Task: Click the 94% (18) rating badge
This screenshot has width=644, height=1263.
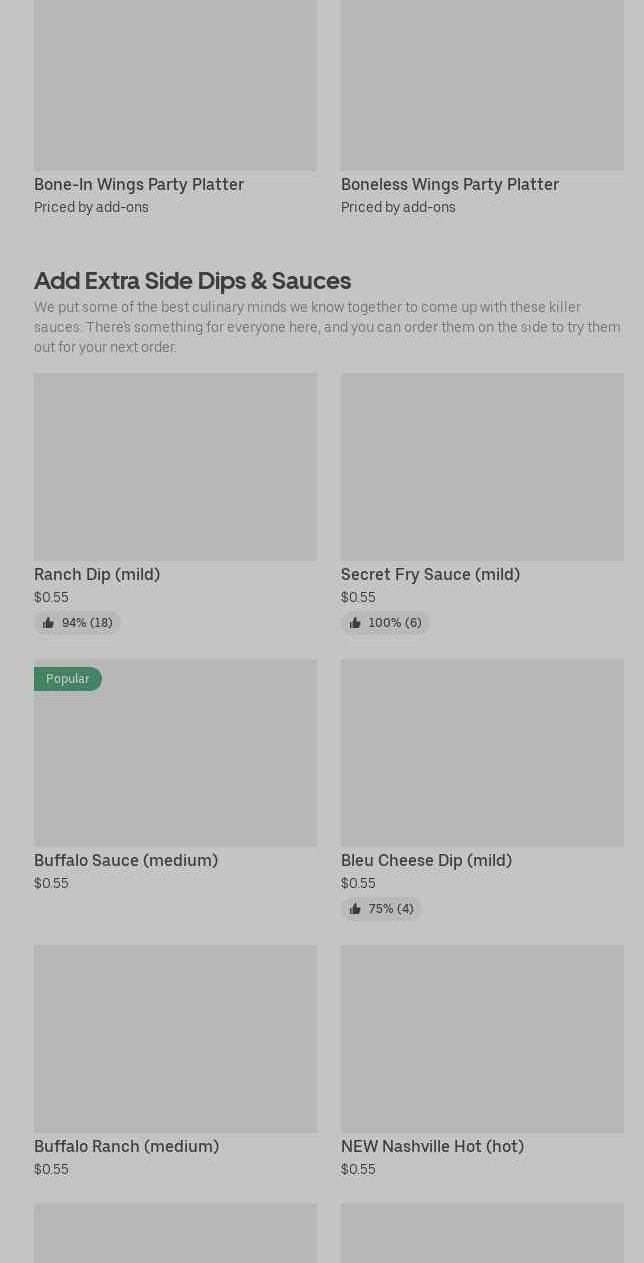Action: pos(78,623)
